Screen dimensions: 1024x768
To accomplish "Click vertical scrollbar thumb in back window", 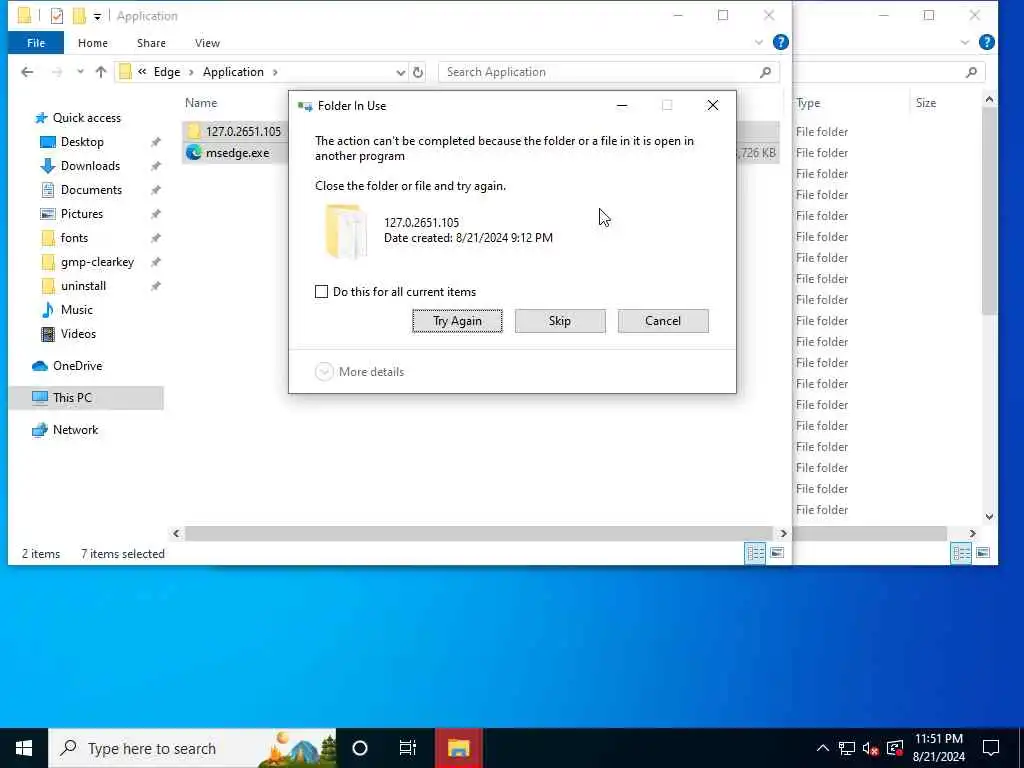I will [x=989, y=211].
